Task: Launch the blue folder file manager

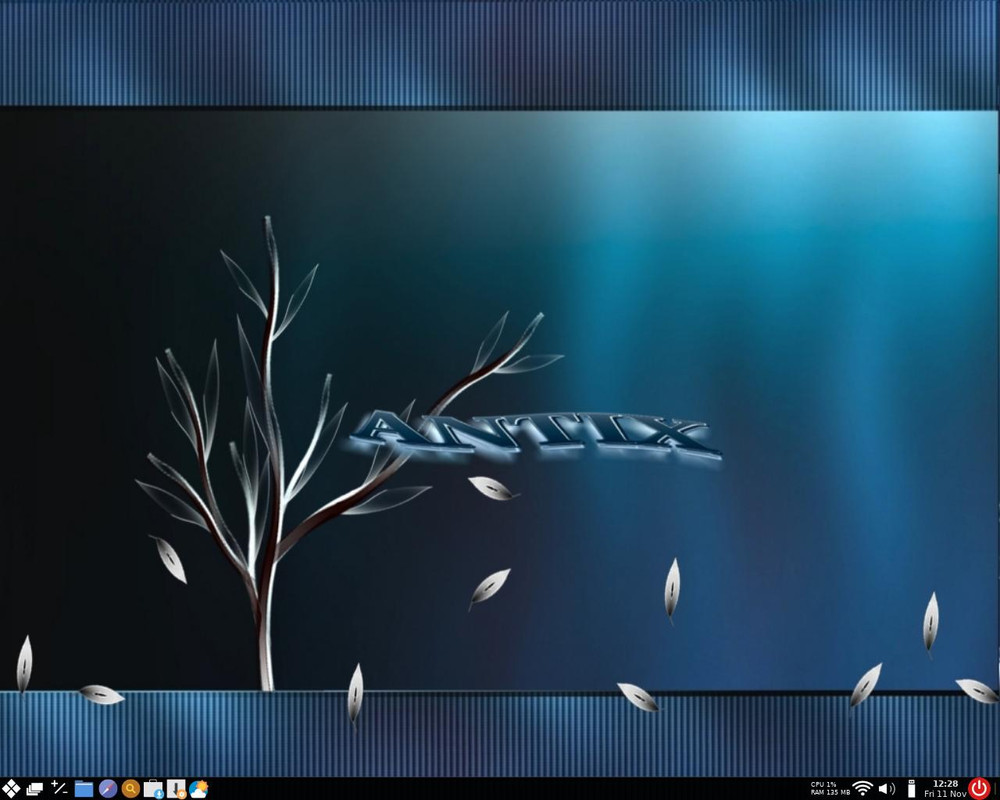Action: click(x=84, y=789)
